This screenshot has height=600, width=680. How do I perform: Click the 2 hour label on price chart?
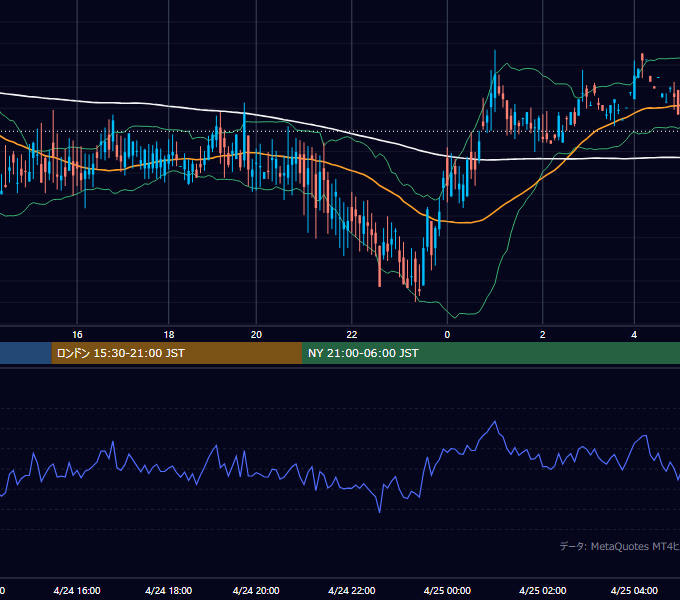[x=543, y=335]
